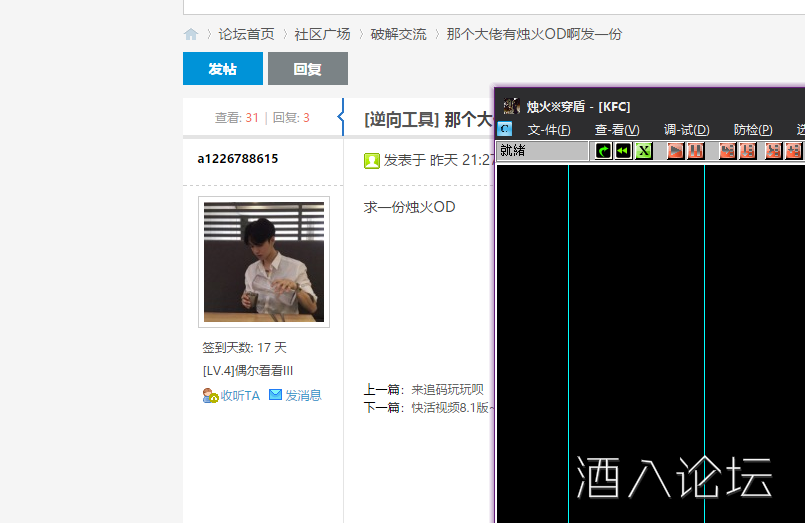Click the poster's avatar photo
Viewport: 805px width, 523px height.
tap(264, 262)
